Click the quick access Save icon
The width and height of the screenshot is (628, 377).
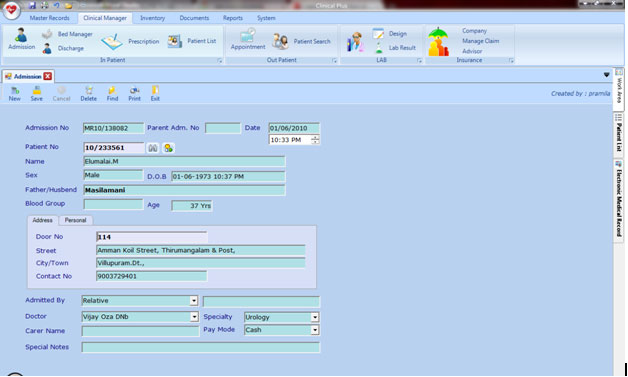[x=32, y=5]
